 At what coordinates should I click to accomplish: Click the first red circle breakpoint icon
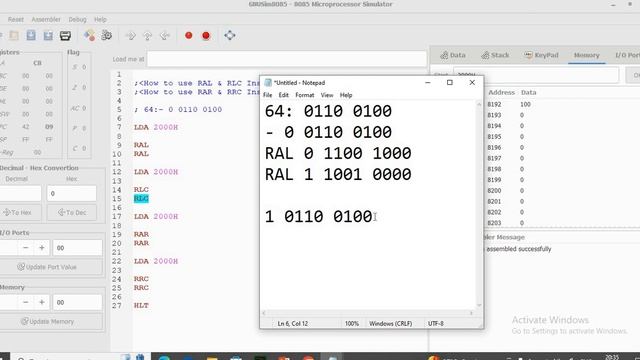pos(189,36)
